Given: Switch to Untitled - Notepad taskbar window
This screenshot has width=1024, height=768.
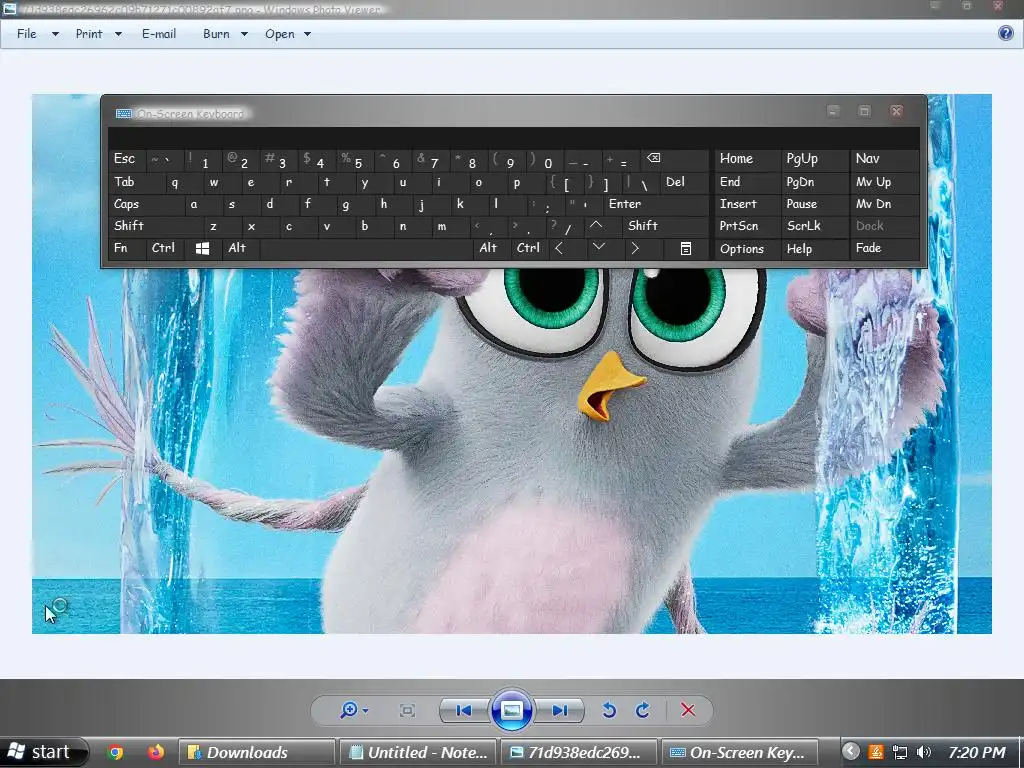Looking at the screenshot, I should (420, 752).
